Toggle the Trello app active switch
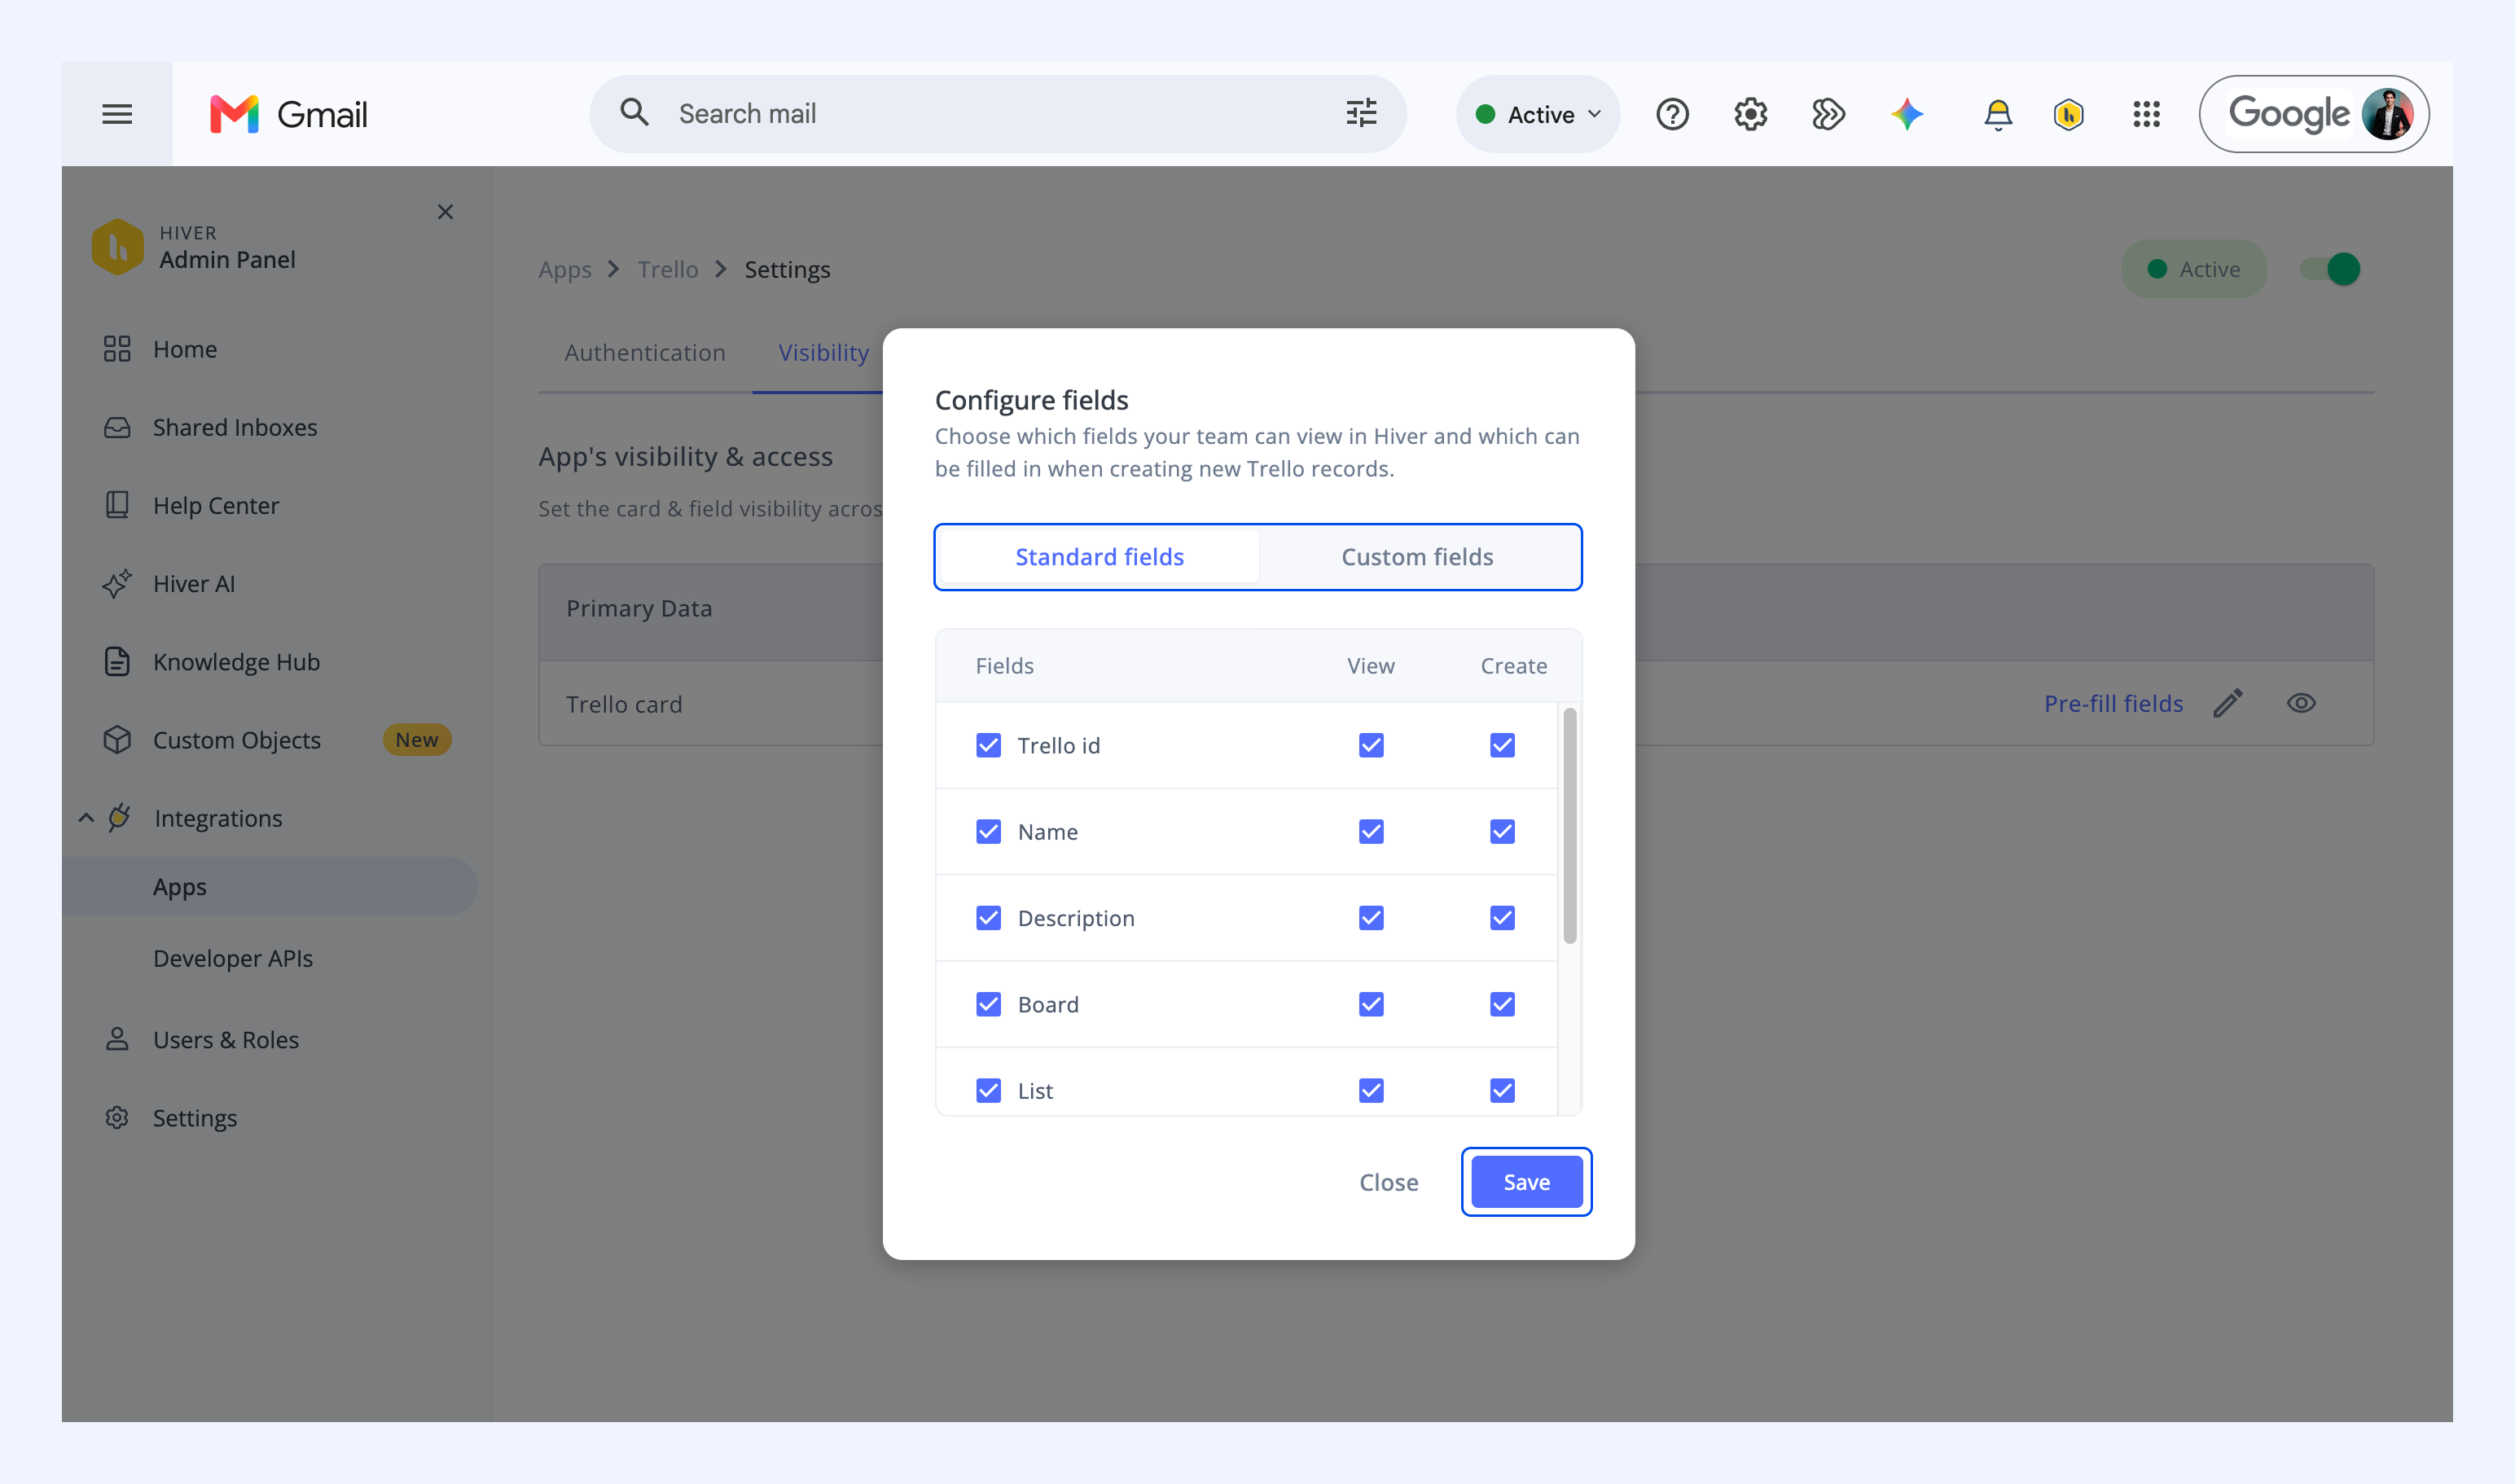 click(x=2331, y=269)
